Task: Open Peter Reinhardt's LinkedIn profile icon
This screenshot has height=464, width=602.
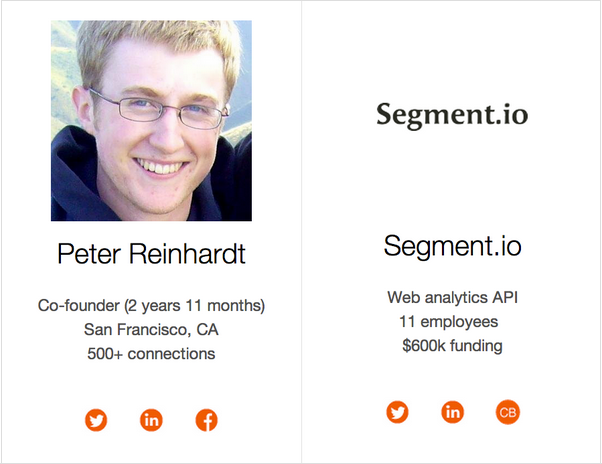Action: pos(151,421)
